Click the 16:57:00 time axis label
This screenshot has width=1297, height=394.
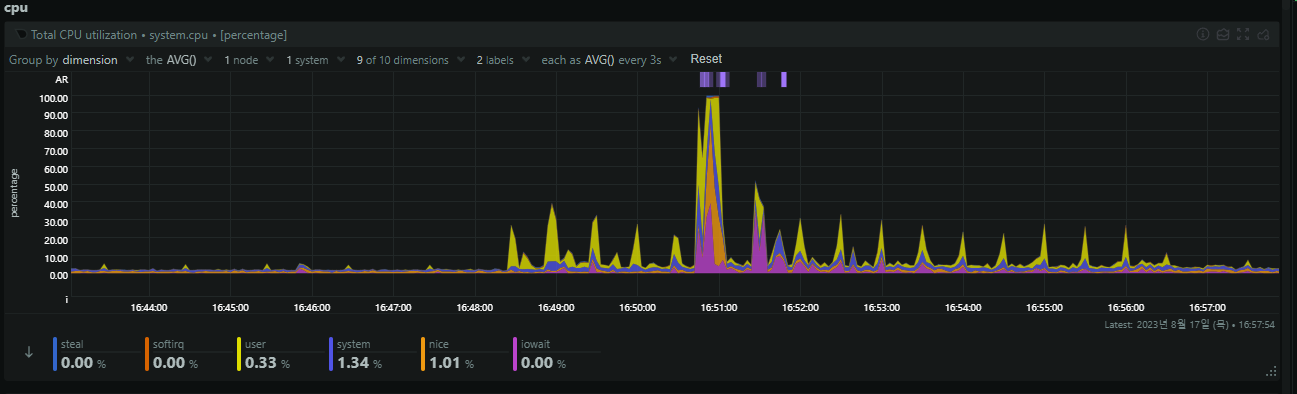(x=1208, y=307)
